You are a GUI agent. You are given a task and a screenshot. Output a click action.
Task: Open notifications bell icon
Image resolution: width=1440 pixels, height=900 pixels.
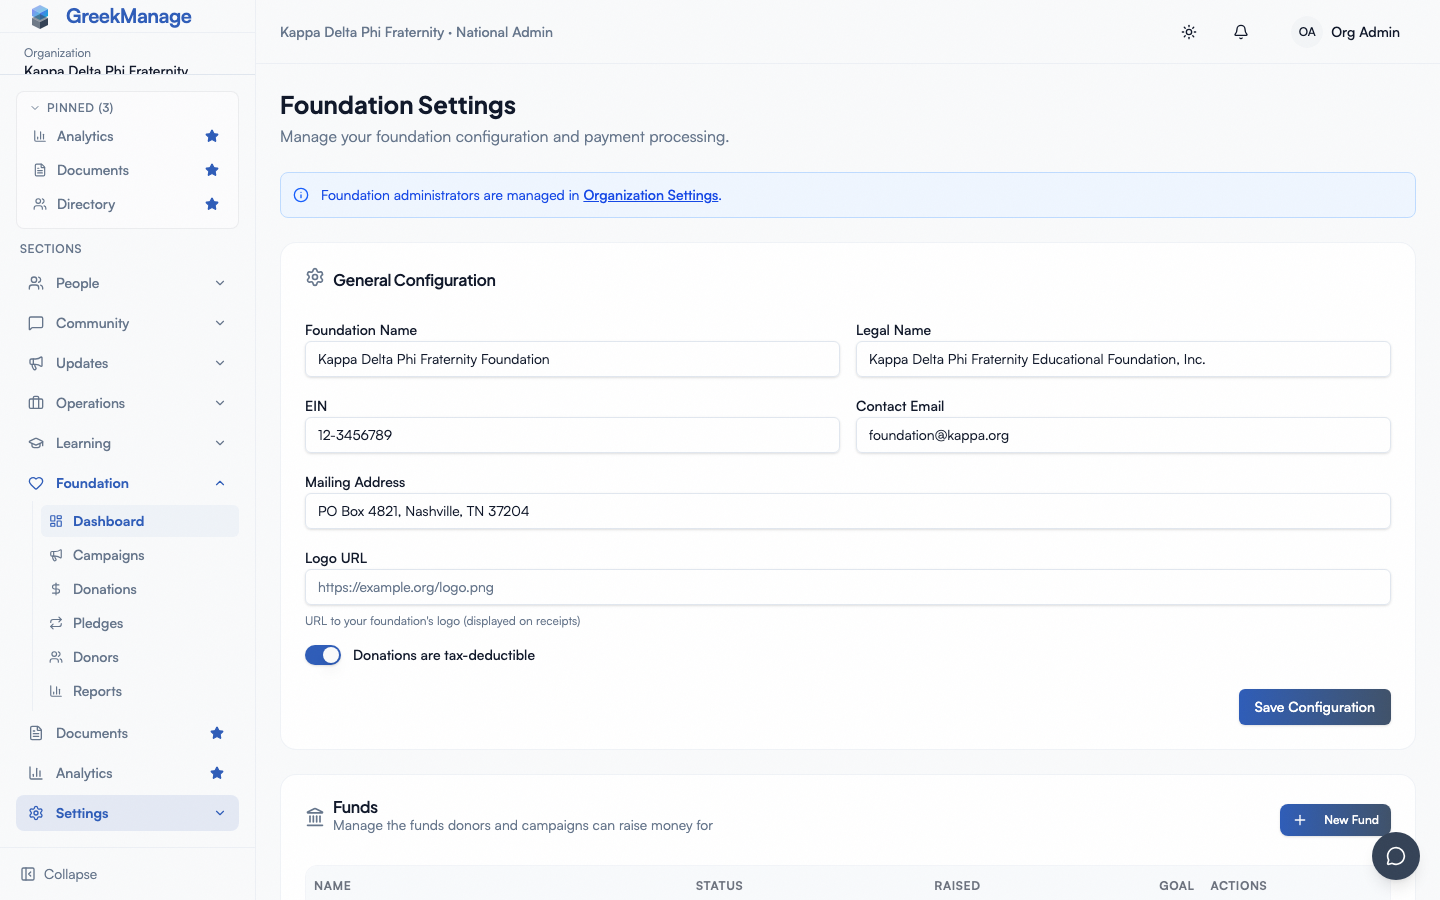(1241, 32)
